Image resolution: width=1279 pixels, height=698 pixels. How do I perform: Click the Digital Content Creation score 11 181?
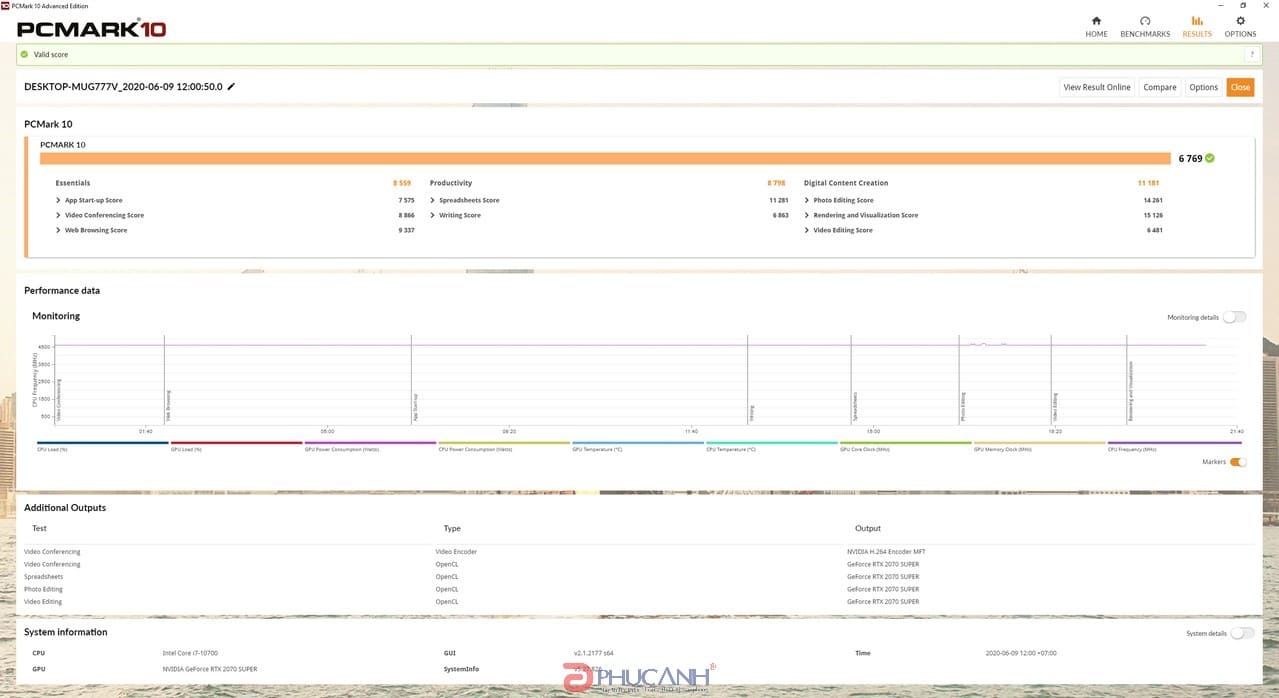(1149, 183)
